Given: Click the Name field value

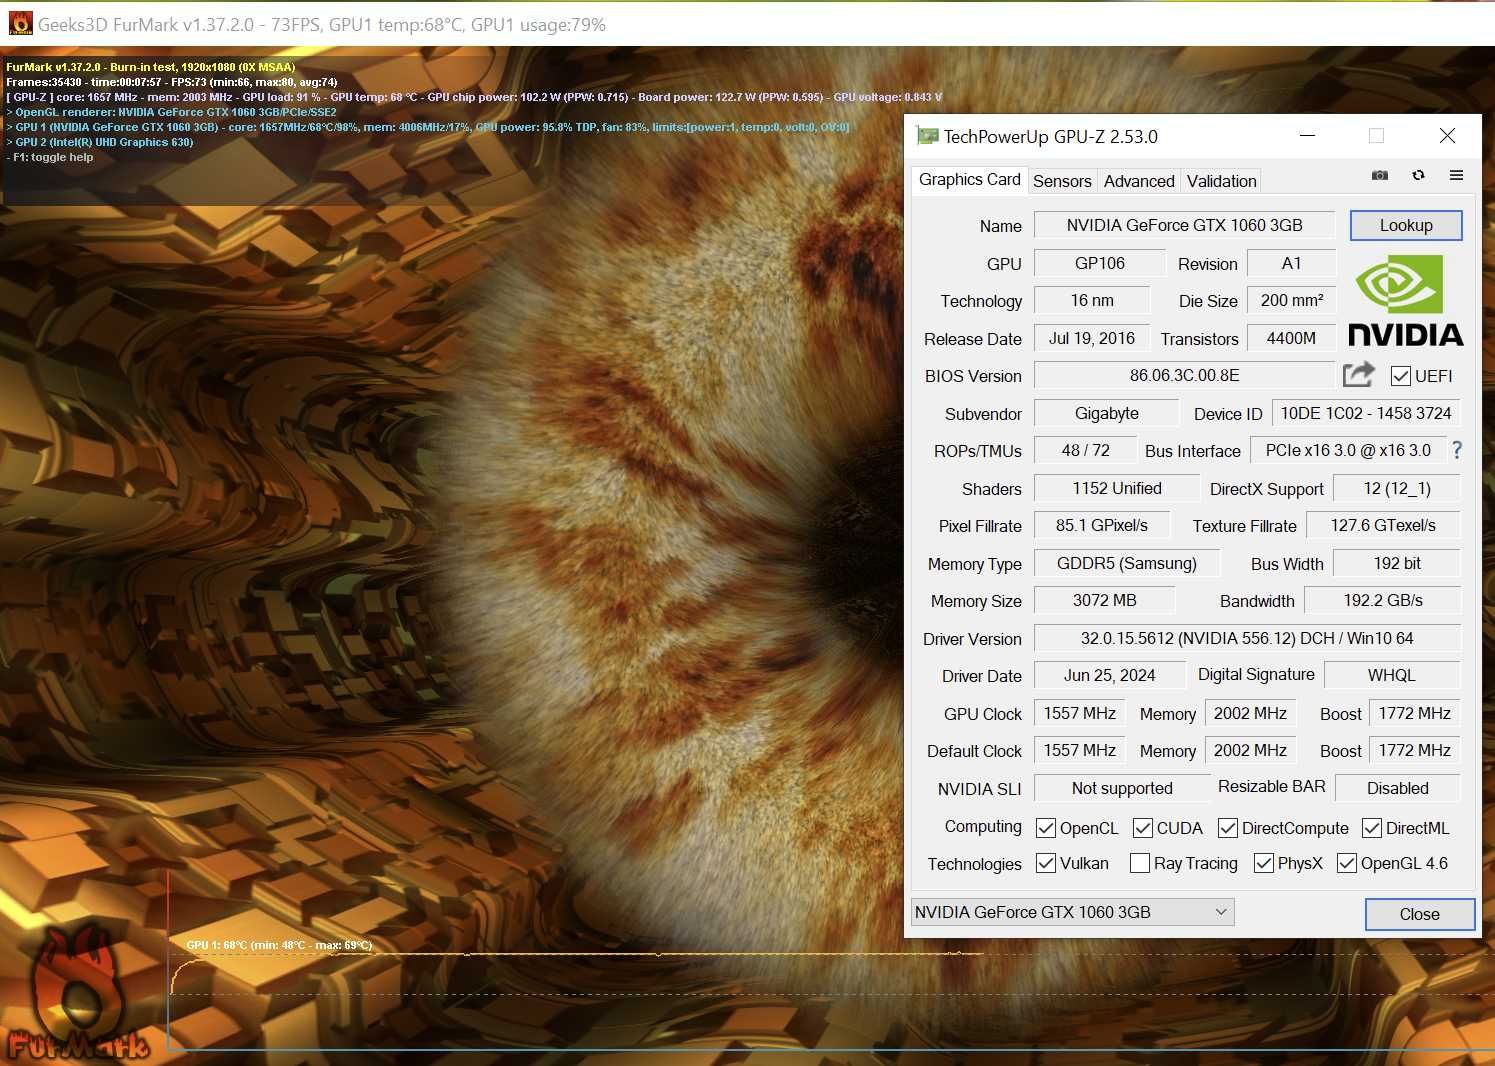Looking at the screenshot, I should (x=1184, y=225).
